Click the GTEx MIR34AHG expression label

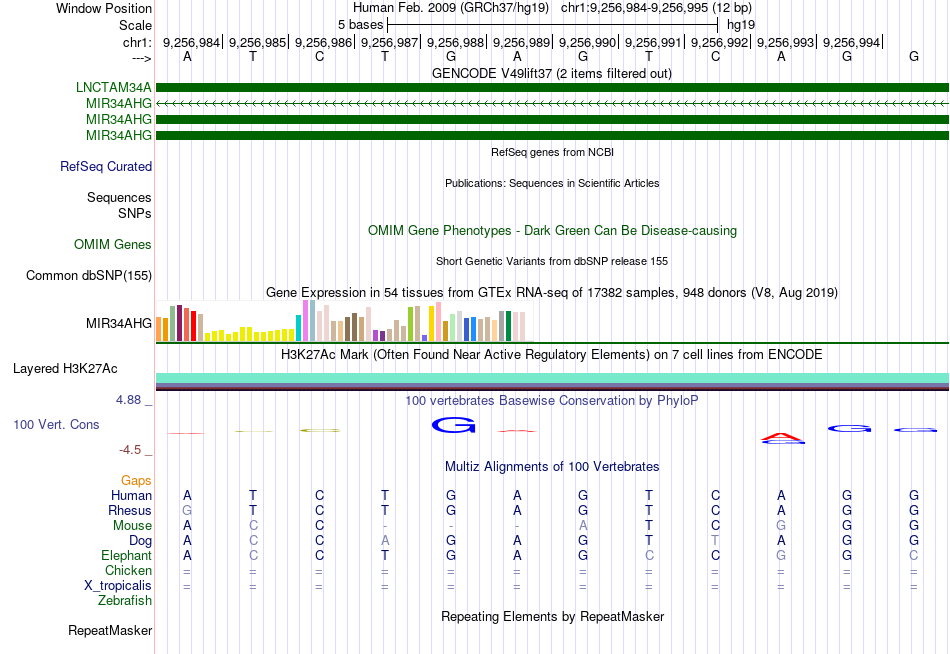pyautogui.click(x=119, y=323)
